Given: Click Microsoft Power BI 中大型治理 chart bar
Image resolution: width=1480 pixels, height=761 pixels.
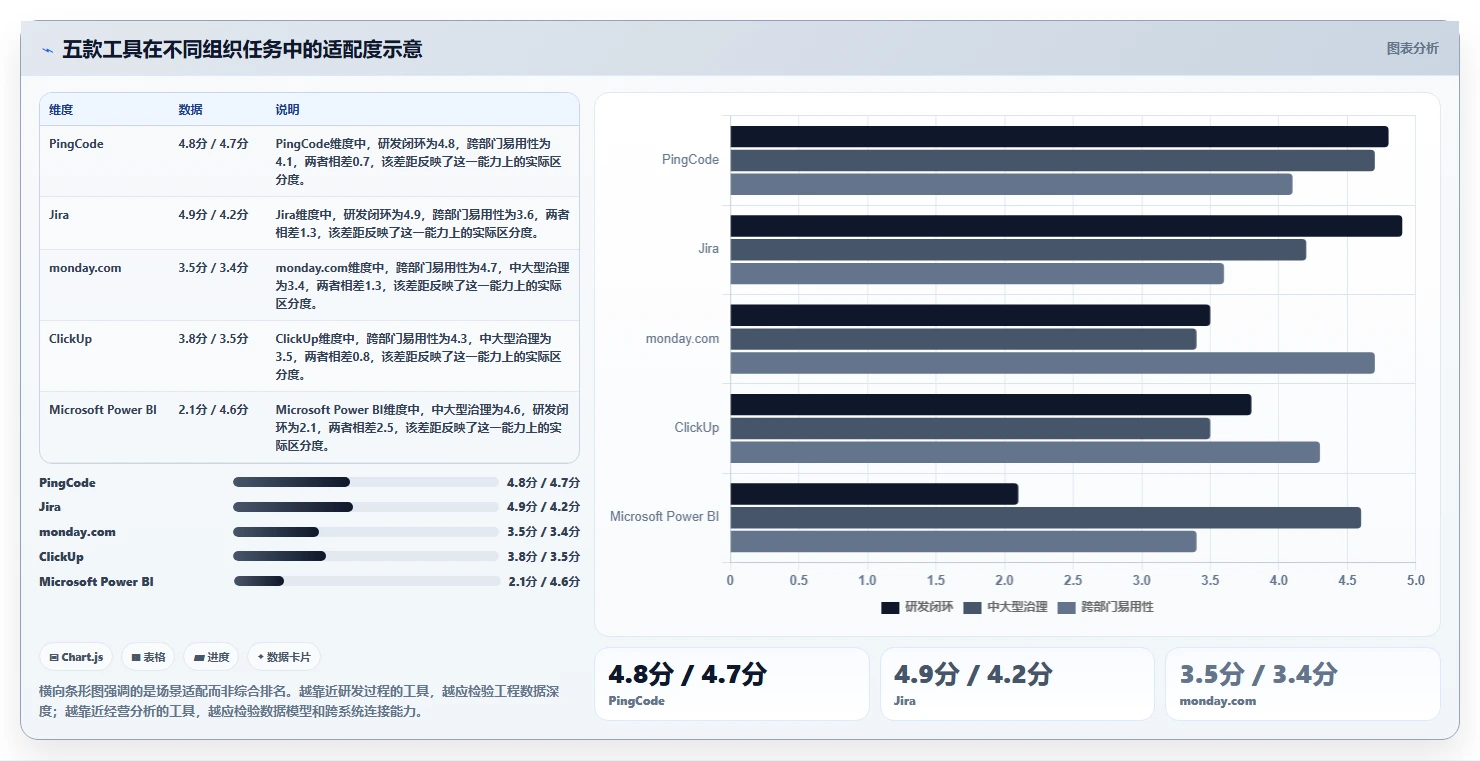Looking at the screenshot, I should point(1045,517).
